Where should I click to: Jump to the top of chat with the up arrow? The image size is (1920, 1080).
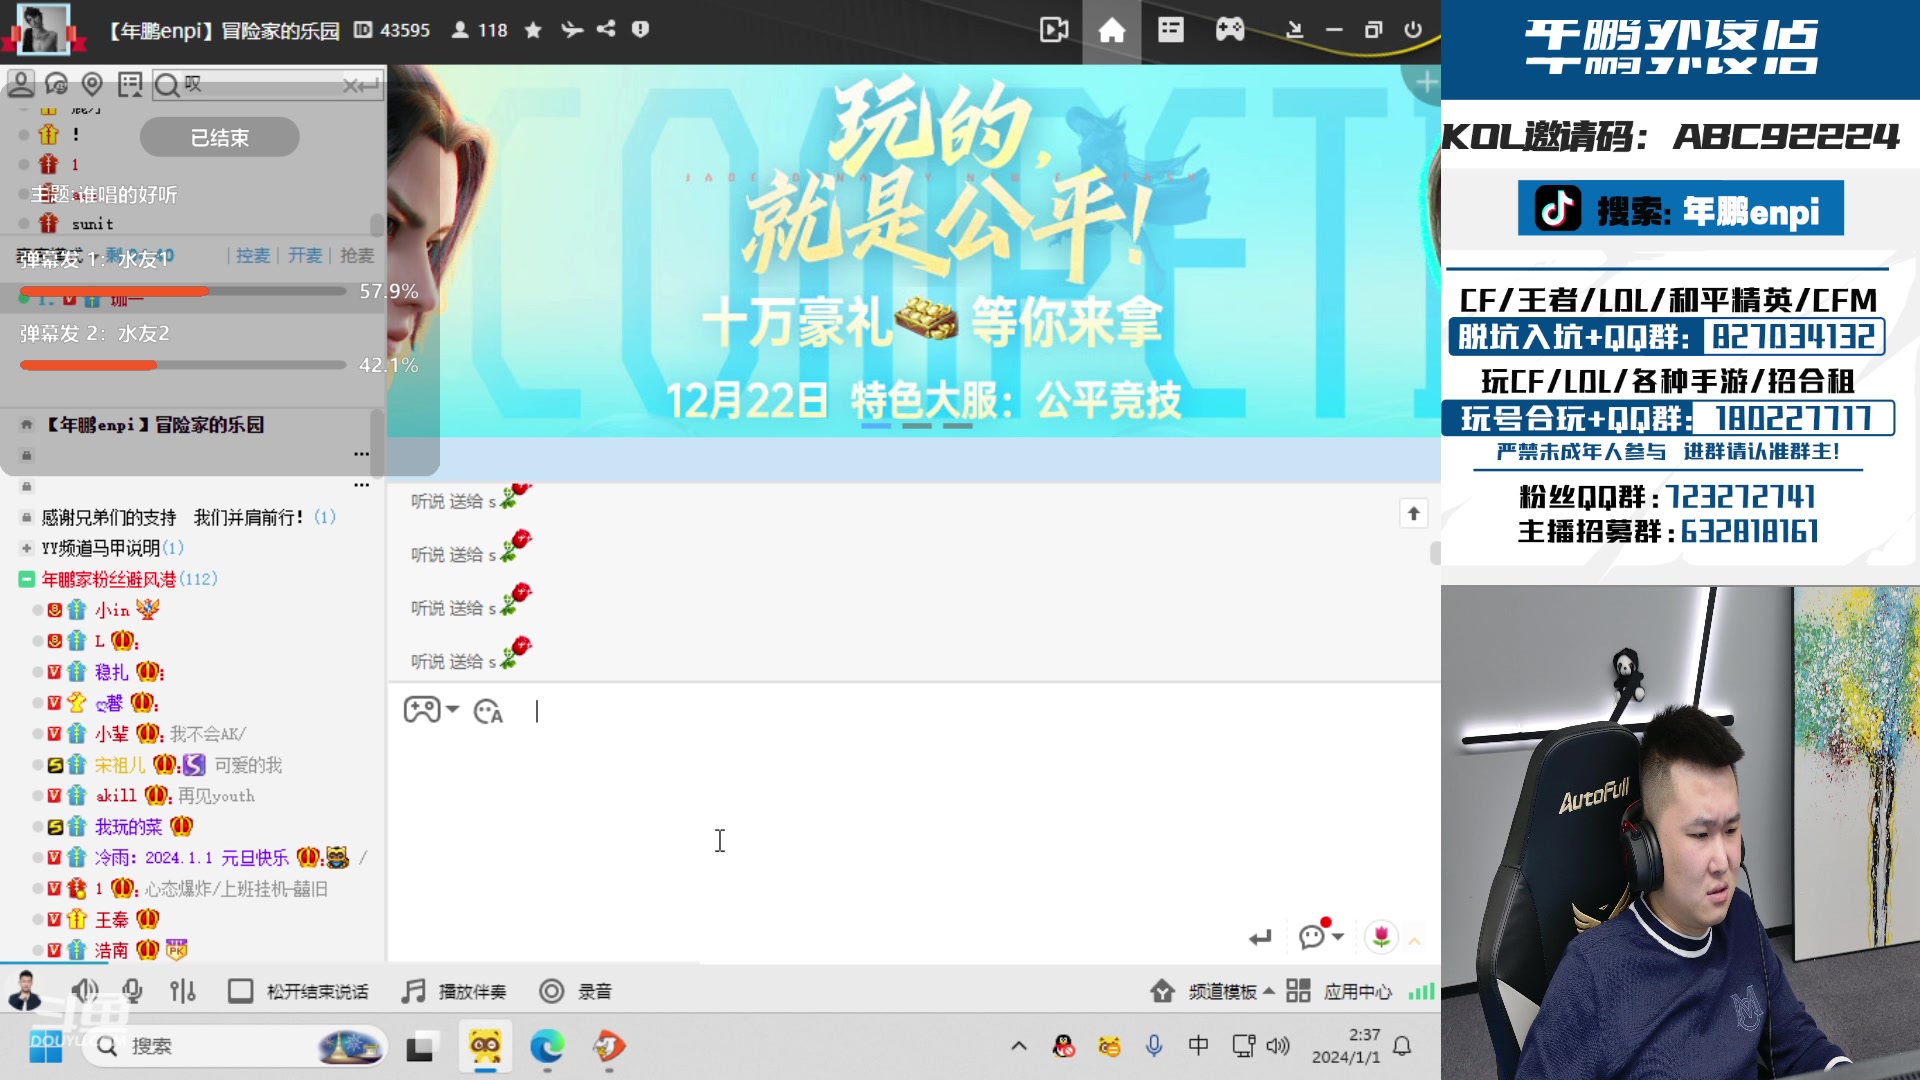click(x=1413, y=513)
